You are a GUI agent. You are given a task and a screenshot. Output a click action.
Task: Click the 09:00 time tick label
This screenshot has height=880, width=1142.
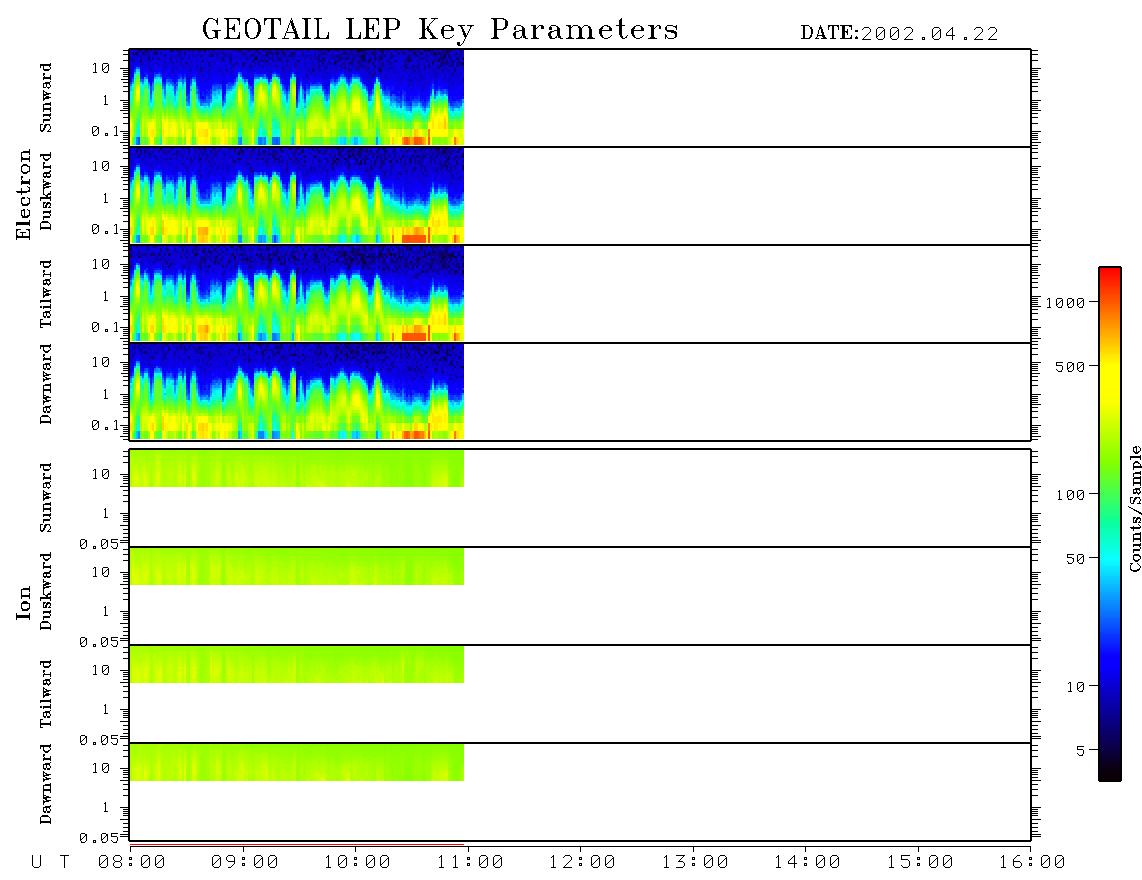tap(245, 863)
